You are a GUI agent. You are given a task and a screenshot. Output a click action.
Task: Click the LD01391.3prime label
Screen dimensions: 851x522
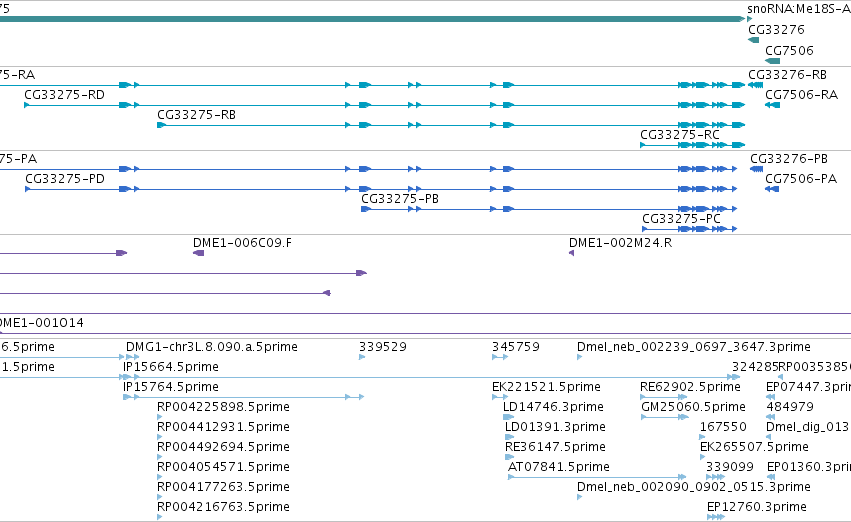click(555, 428)
